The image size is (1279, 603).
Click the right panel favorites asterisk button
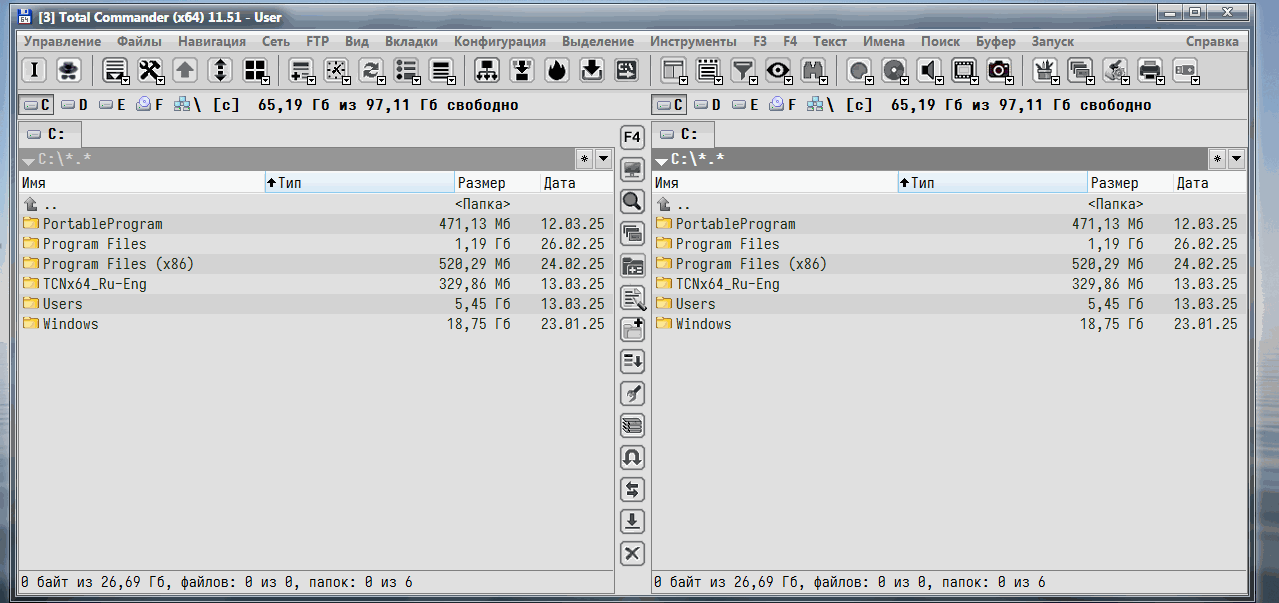coord(1218,159)
